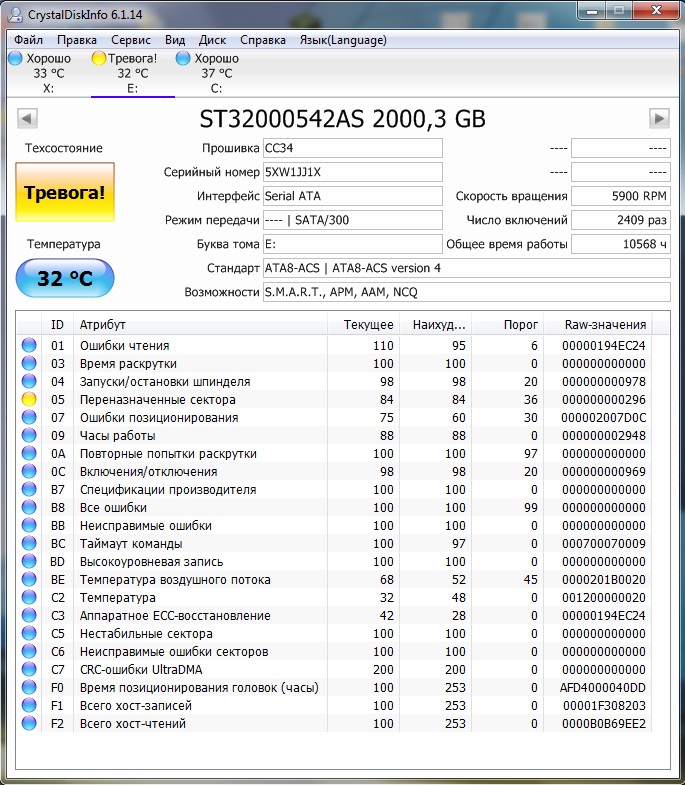Select the Хорошо disk X: status icon
This screenshot has height=785, width=685.
(15, 59)
